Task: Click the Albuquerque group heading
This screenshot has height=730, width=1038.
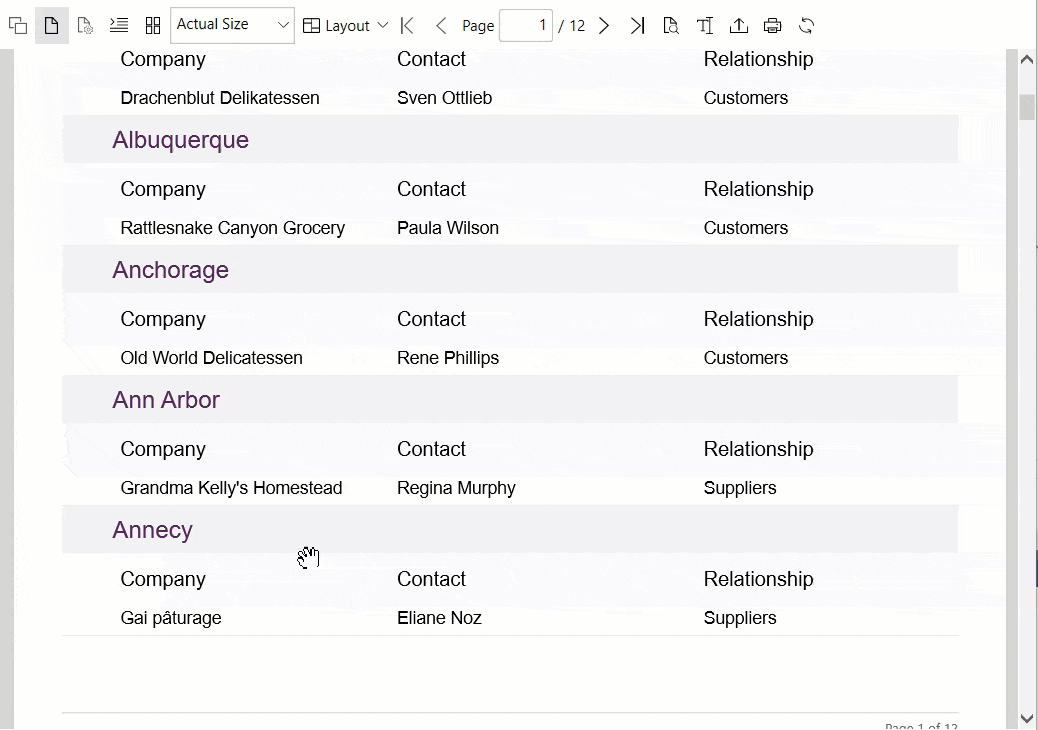Action: 181,140
